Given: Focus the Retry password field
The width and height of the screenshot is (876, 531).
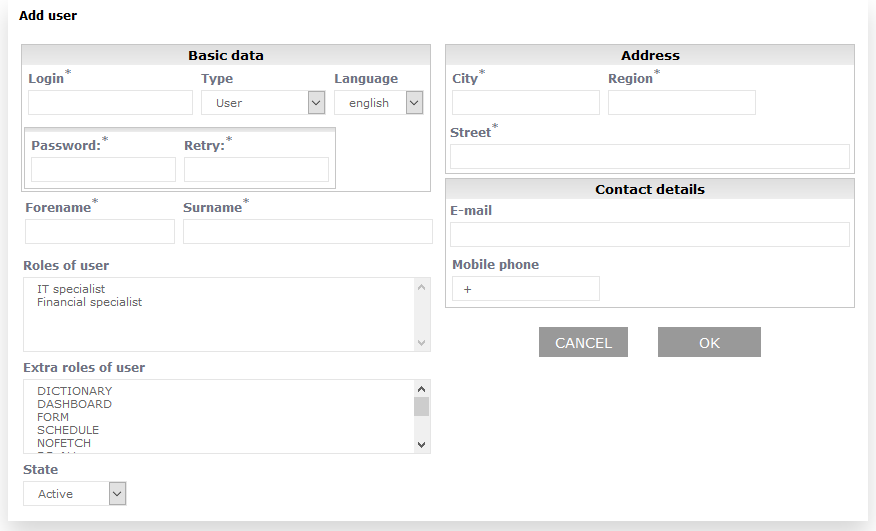Looking at the screenshot, I should (x=256, y=170).
